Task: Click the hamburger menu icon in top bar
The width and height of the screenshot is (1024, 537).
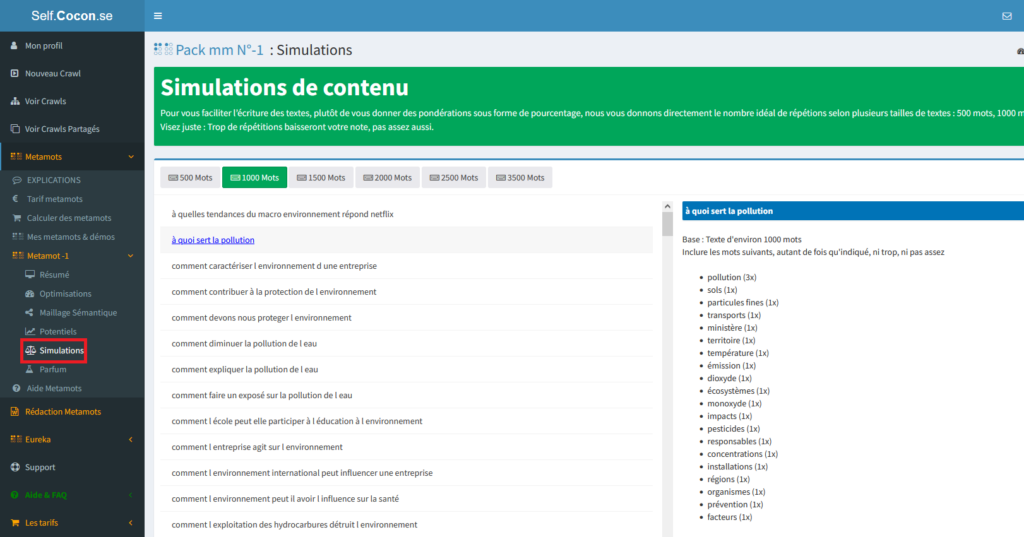Action: point(158,16)
